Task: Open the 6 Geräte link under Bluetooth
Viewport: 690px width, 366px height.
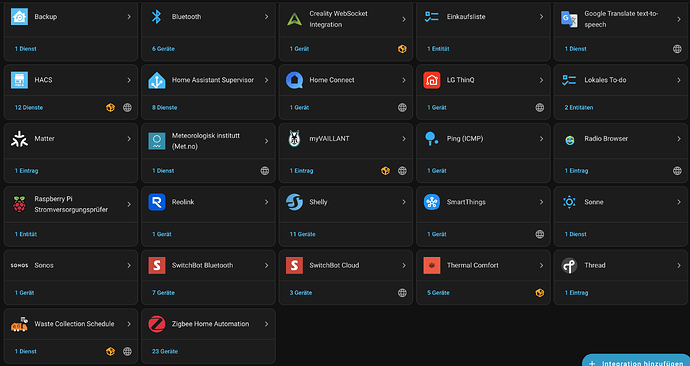Action: [163, 49]
